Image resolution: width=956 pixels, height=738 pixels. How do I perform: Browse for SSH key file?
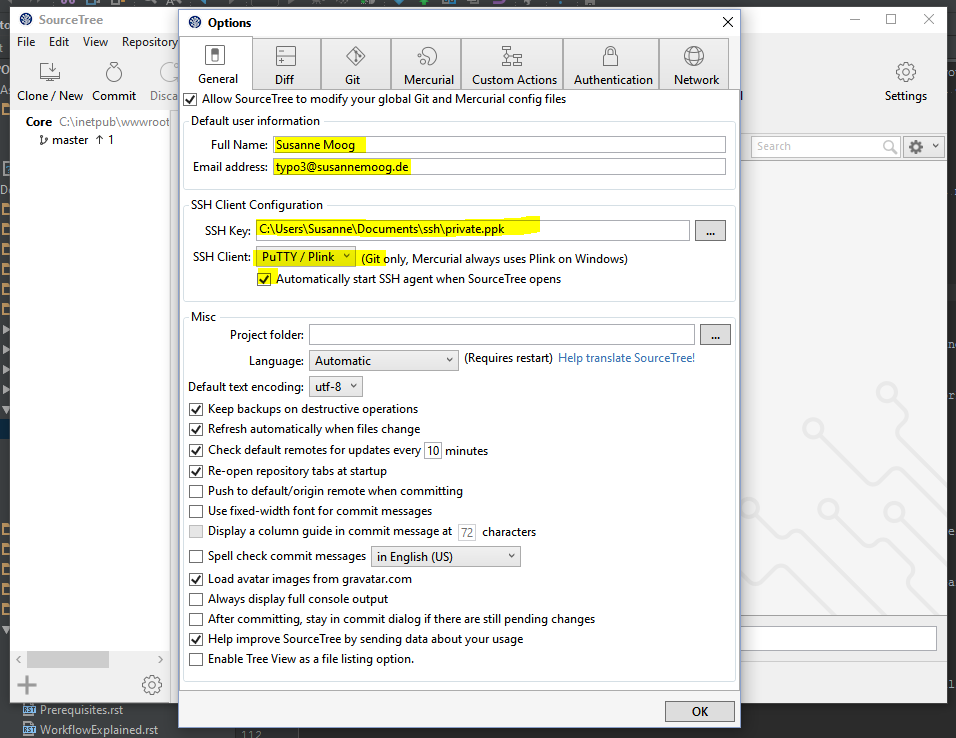[710, 231]
